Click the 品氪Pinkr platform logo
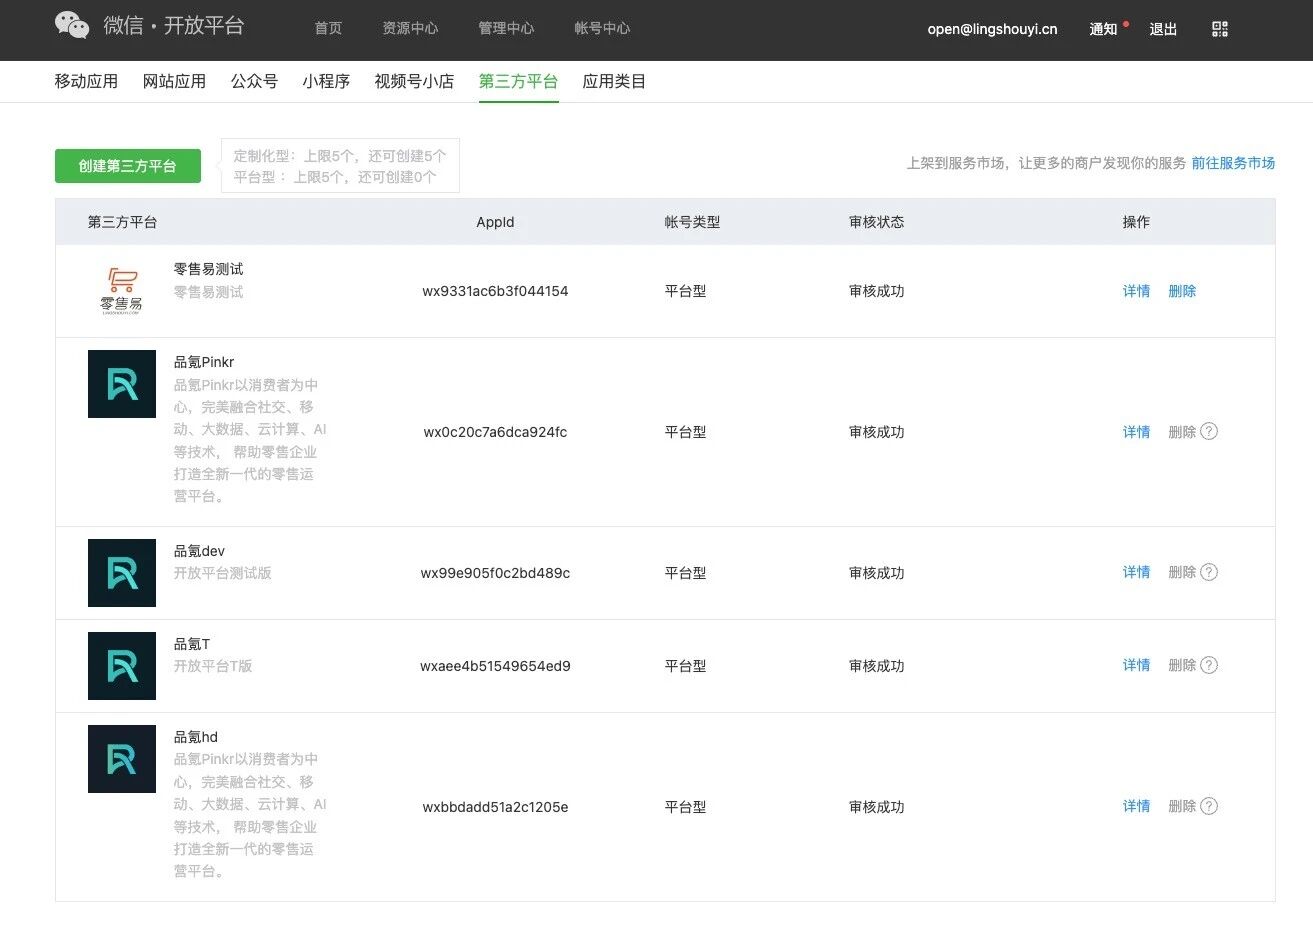 [x=122, y=384]
